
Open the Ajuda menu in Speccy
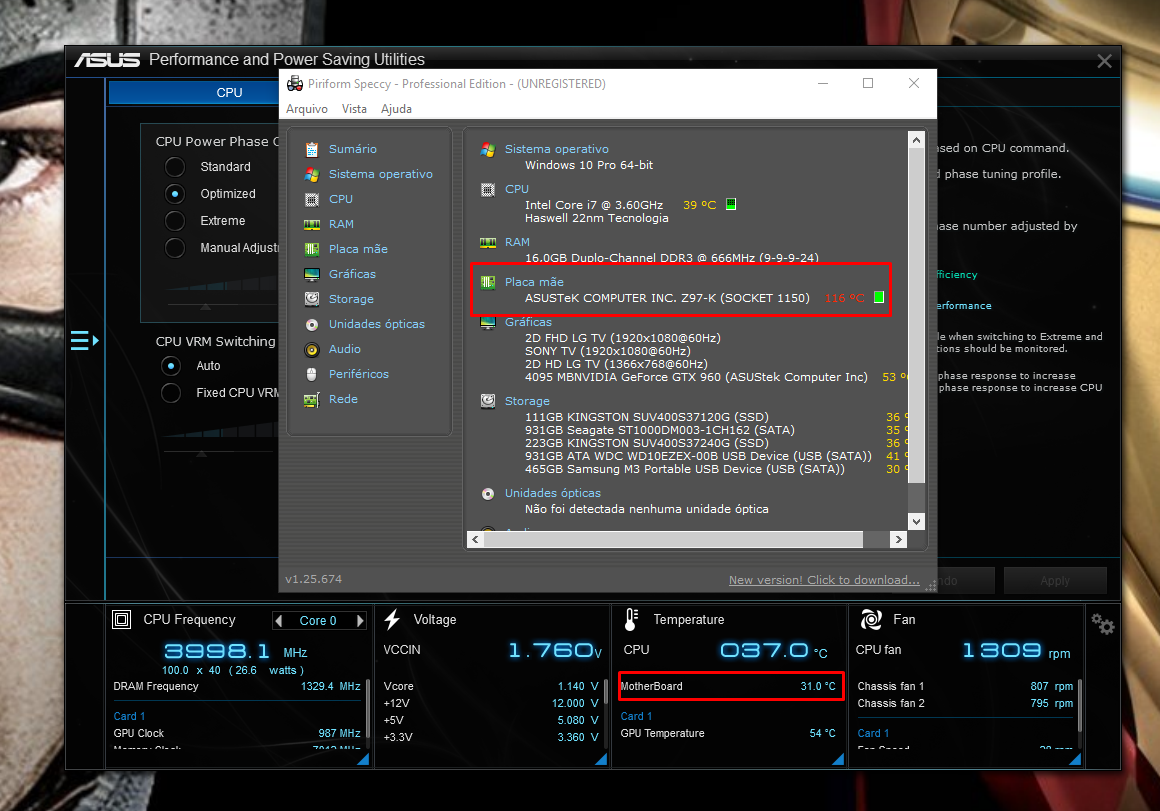396,109
